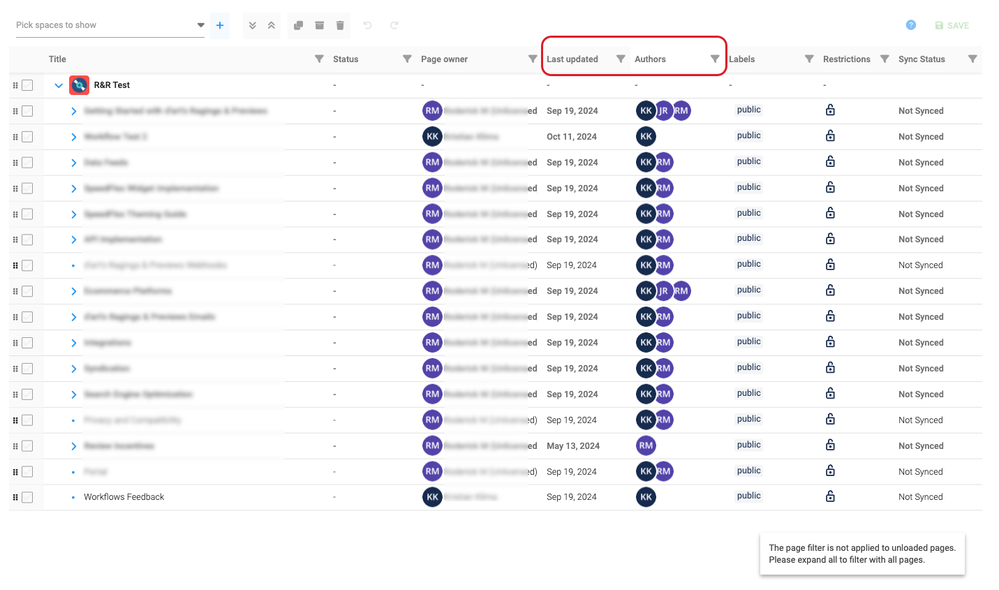The height and width of the screenshot is (590, 999).
Task: Expand the page row dated May 13, 2024
Action: coord(74,446)
